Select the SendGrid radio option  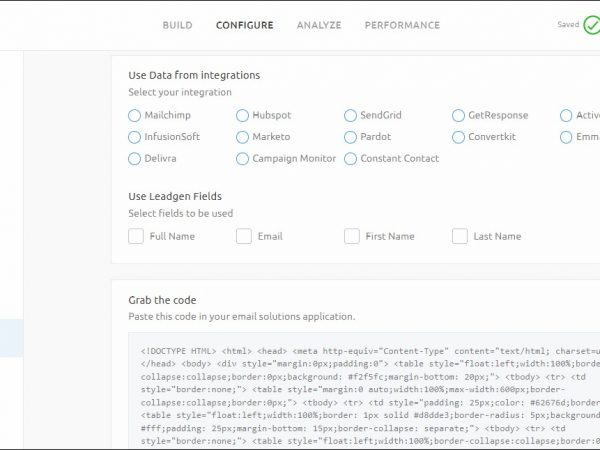[351, 115]
